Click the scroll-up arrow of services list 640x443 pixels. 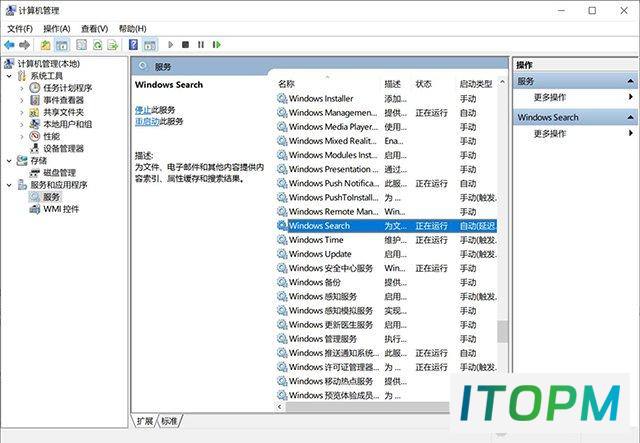pyautogui.click(x=502, y=82)
